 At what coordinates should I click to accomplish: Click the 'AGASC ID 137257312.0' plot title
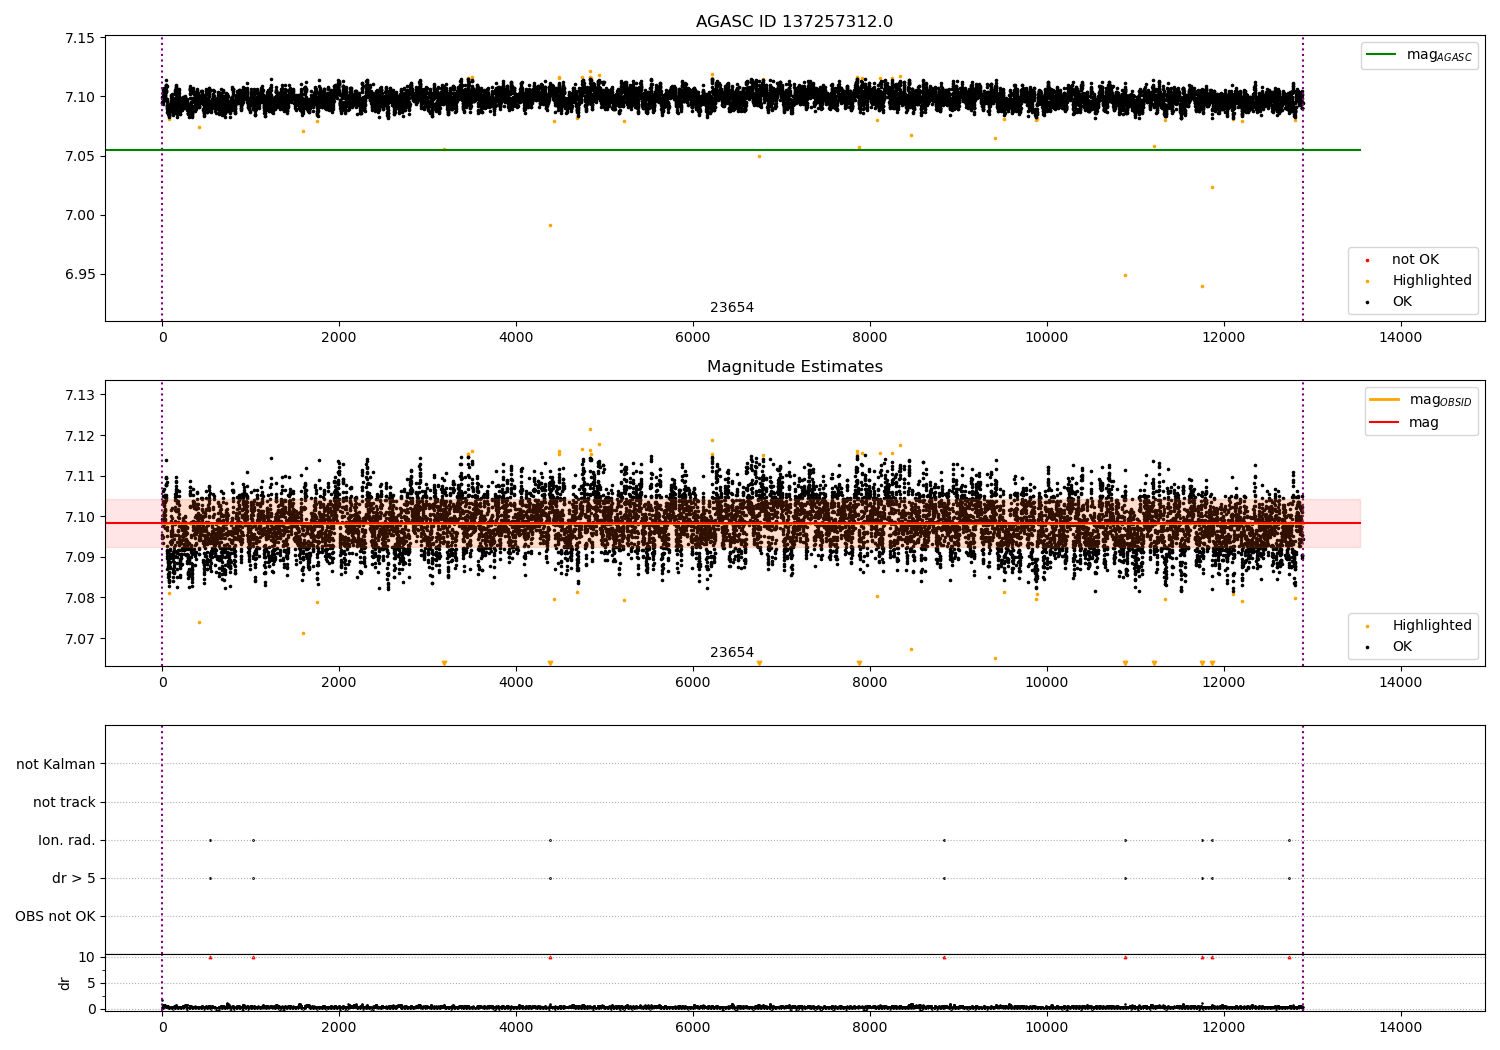(x=794, y=22)
